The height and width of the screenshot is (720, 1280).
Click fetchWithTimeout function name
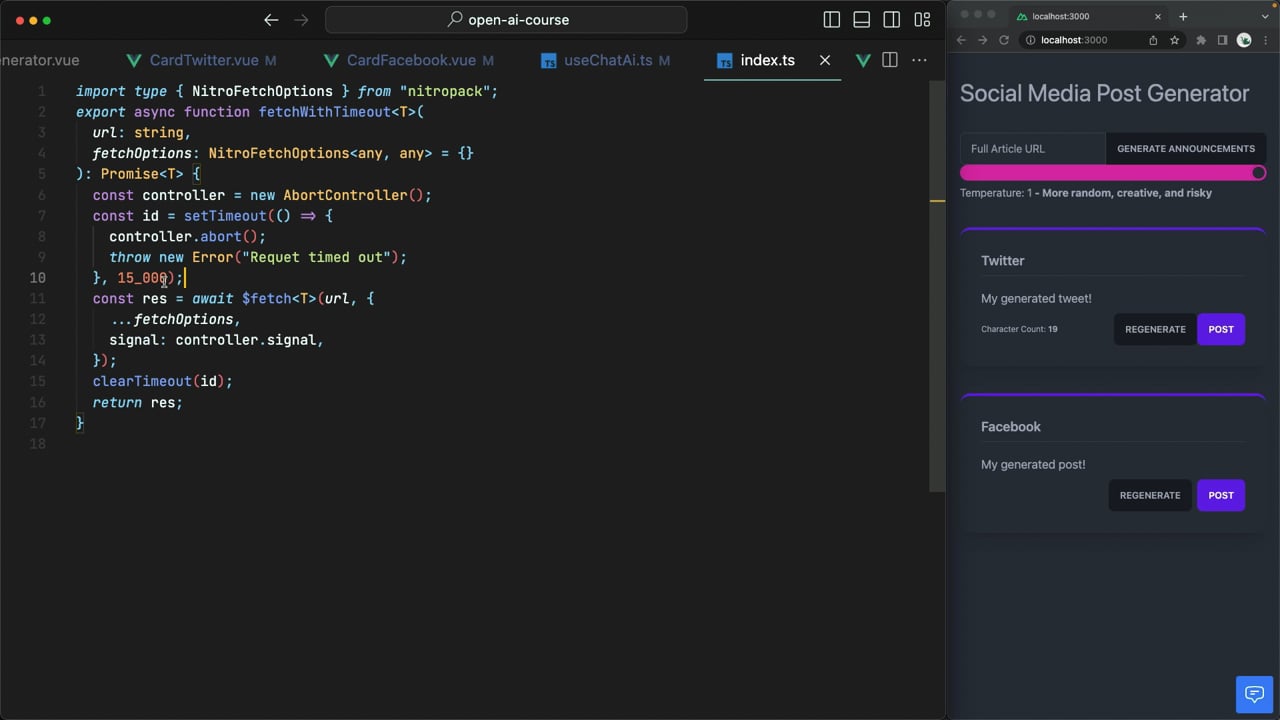pos(322,112)
